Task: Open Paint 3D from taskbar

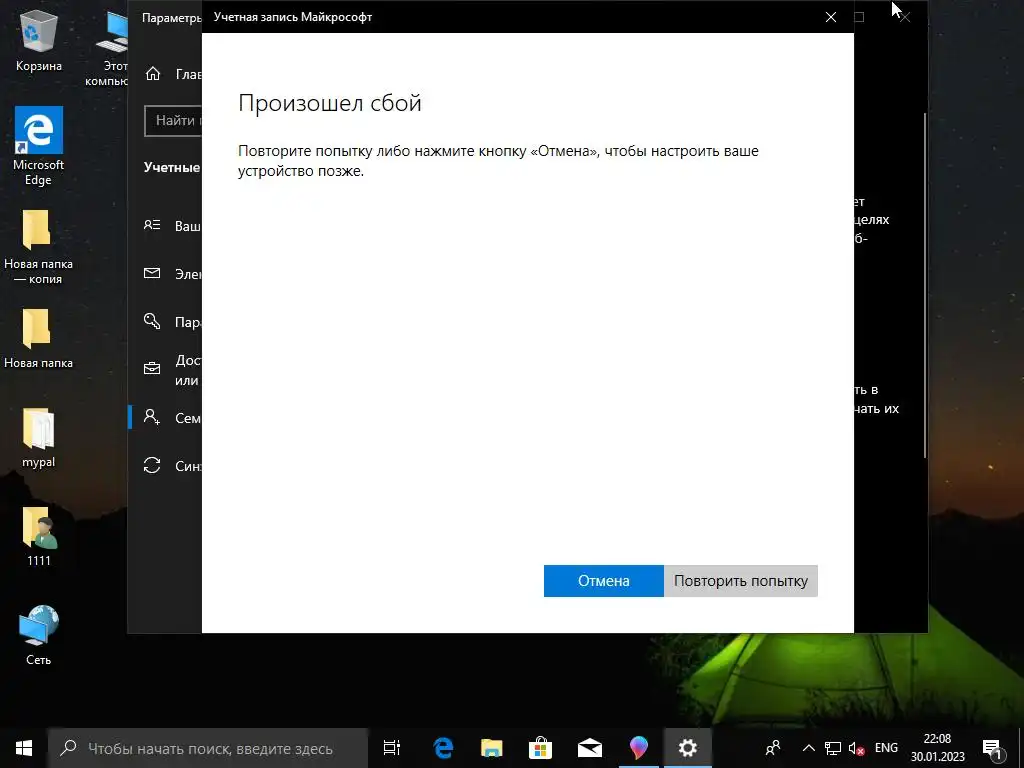Action: 639,748
